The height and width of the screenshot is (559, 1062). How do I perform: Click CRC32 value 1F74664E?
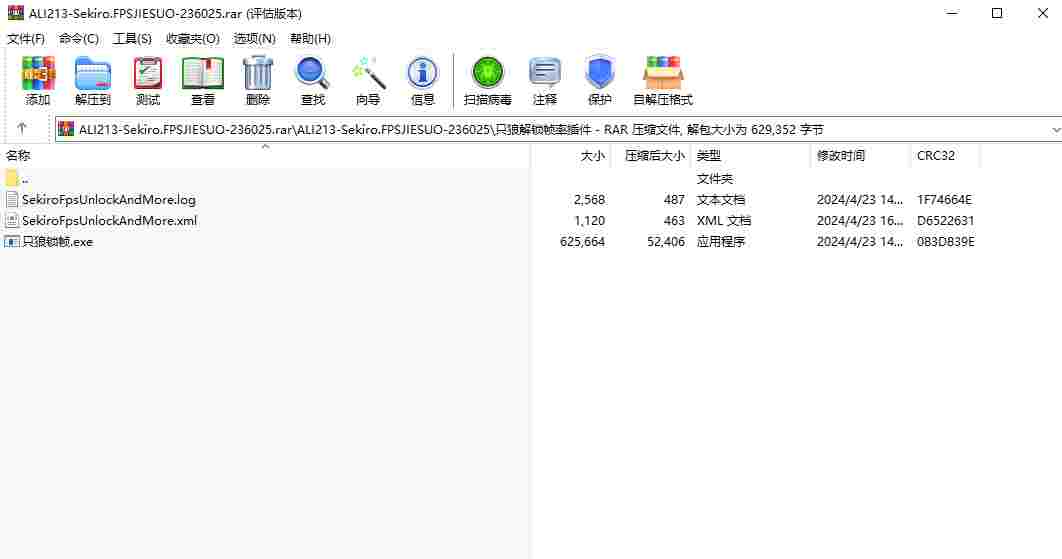(944, 200)
